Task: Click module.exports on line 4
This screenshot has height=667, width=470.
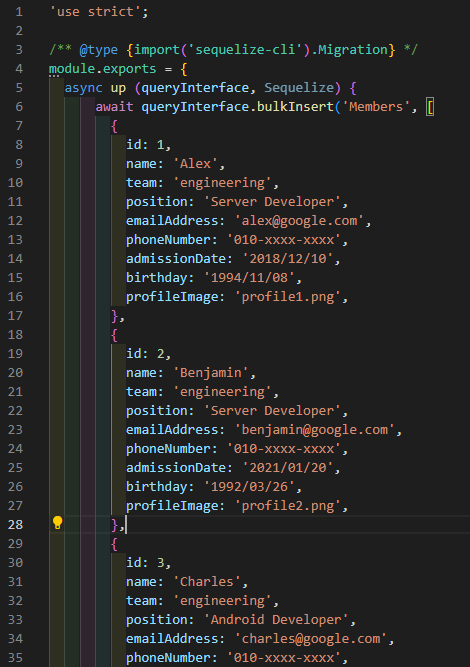Action: (x=103, y=68)
